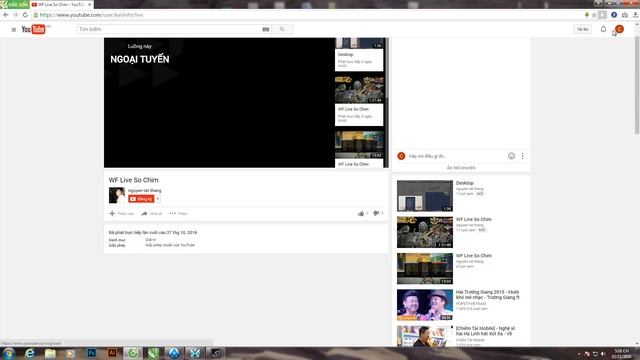Open the emoji picker in live chat
The image size is (640, 360).
[x=511, y=156]
